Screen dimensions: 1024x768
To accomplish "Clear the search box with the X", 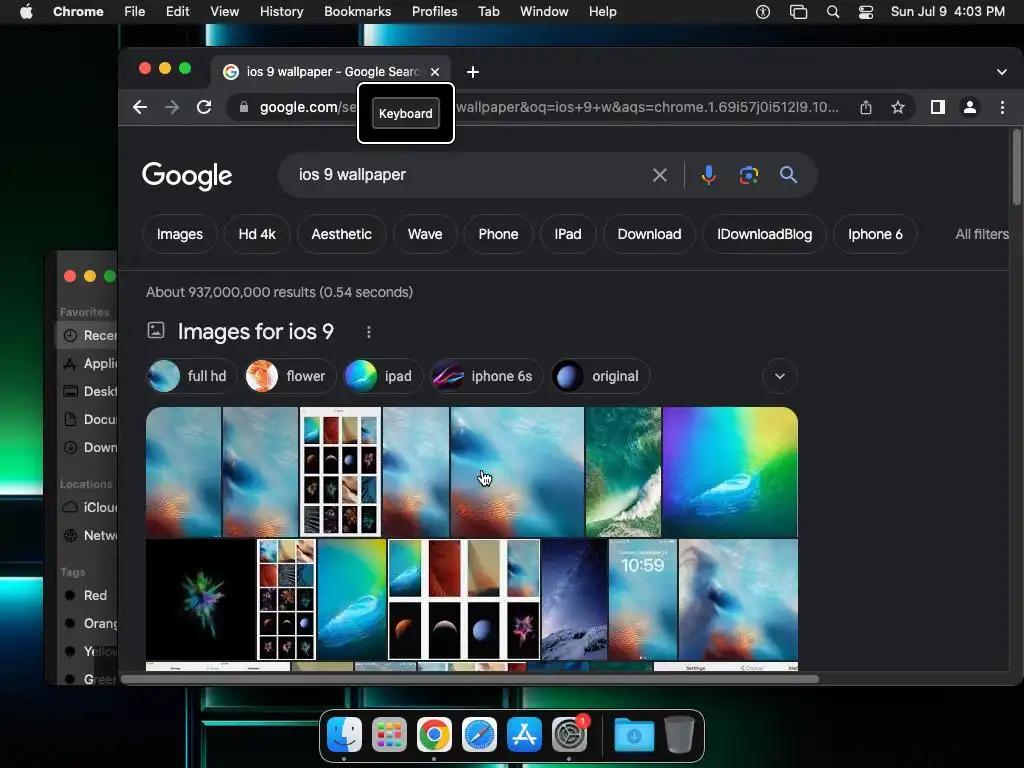I will click(660, 175).
